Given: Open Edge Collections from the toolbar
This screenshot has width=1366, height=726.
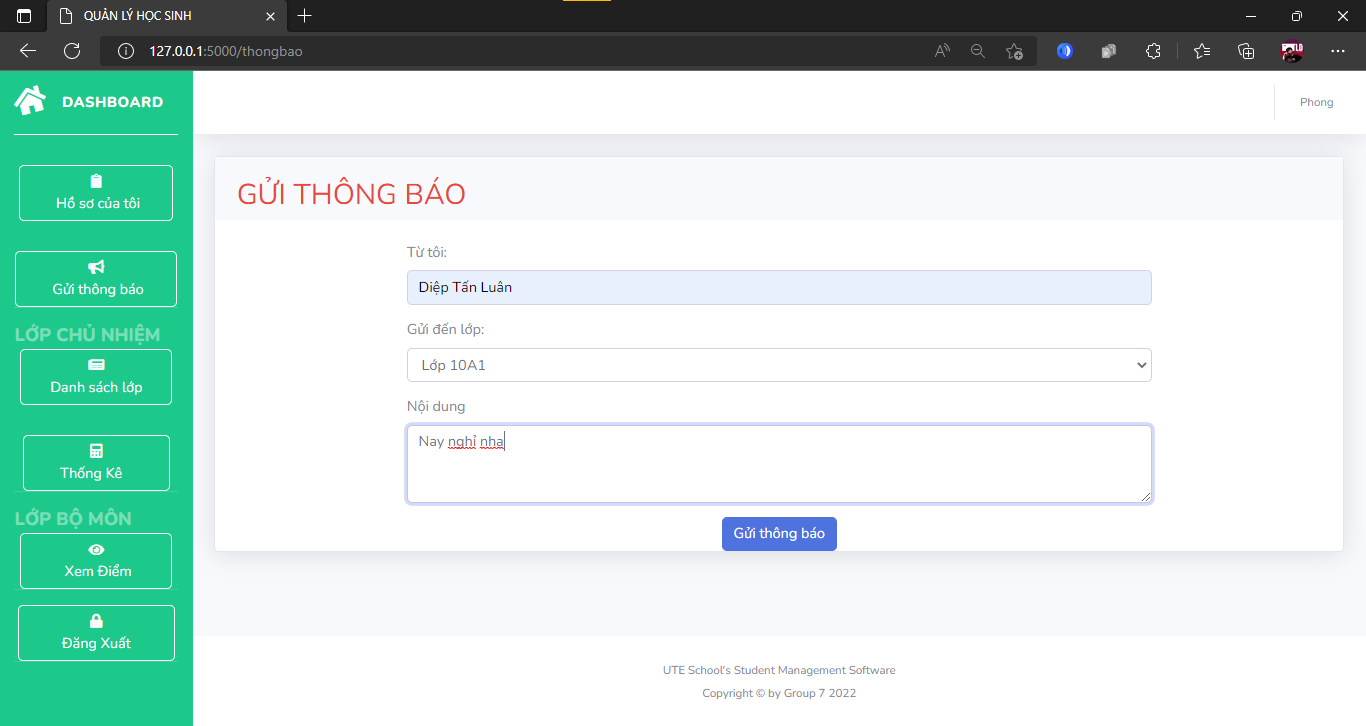Looking at the screenshot, I should [x=1246, y=50].
